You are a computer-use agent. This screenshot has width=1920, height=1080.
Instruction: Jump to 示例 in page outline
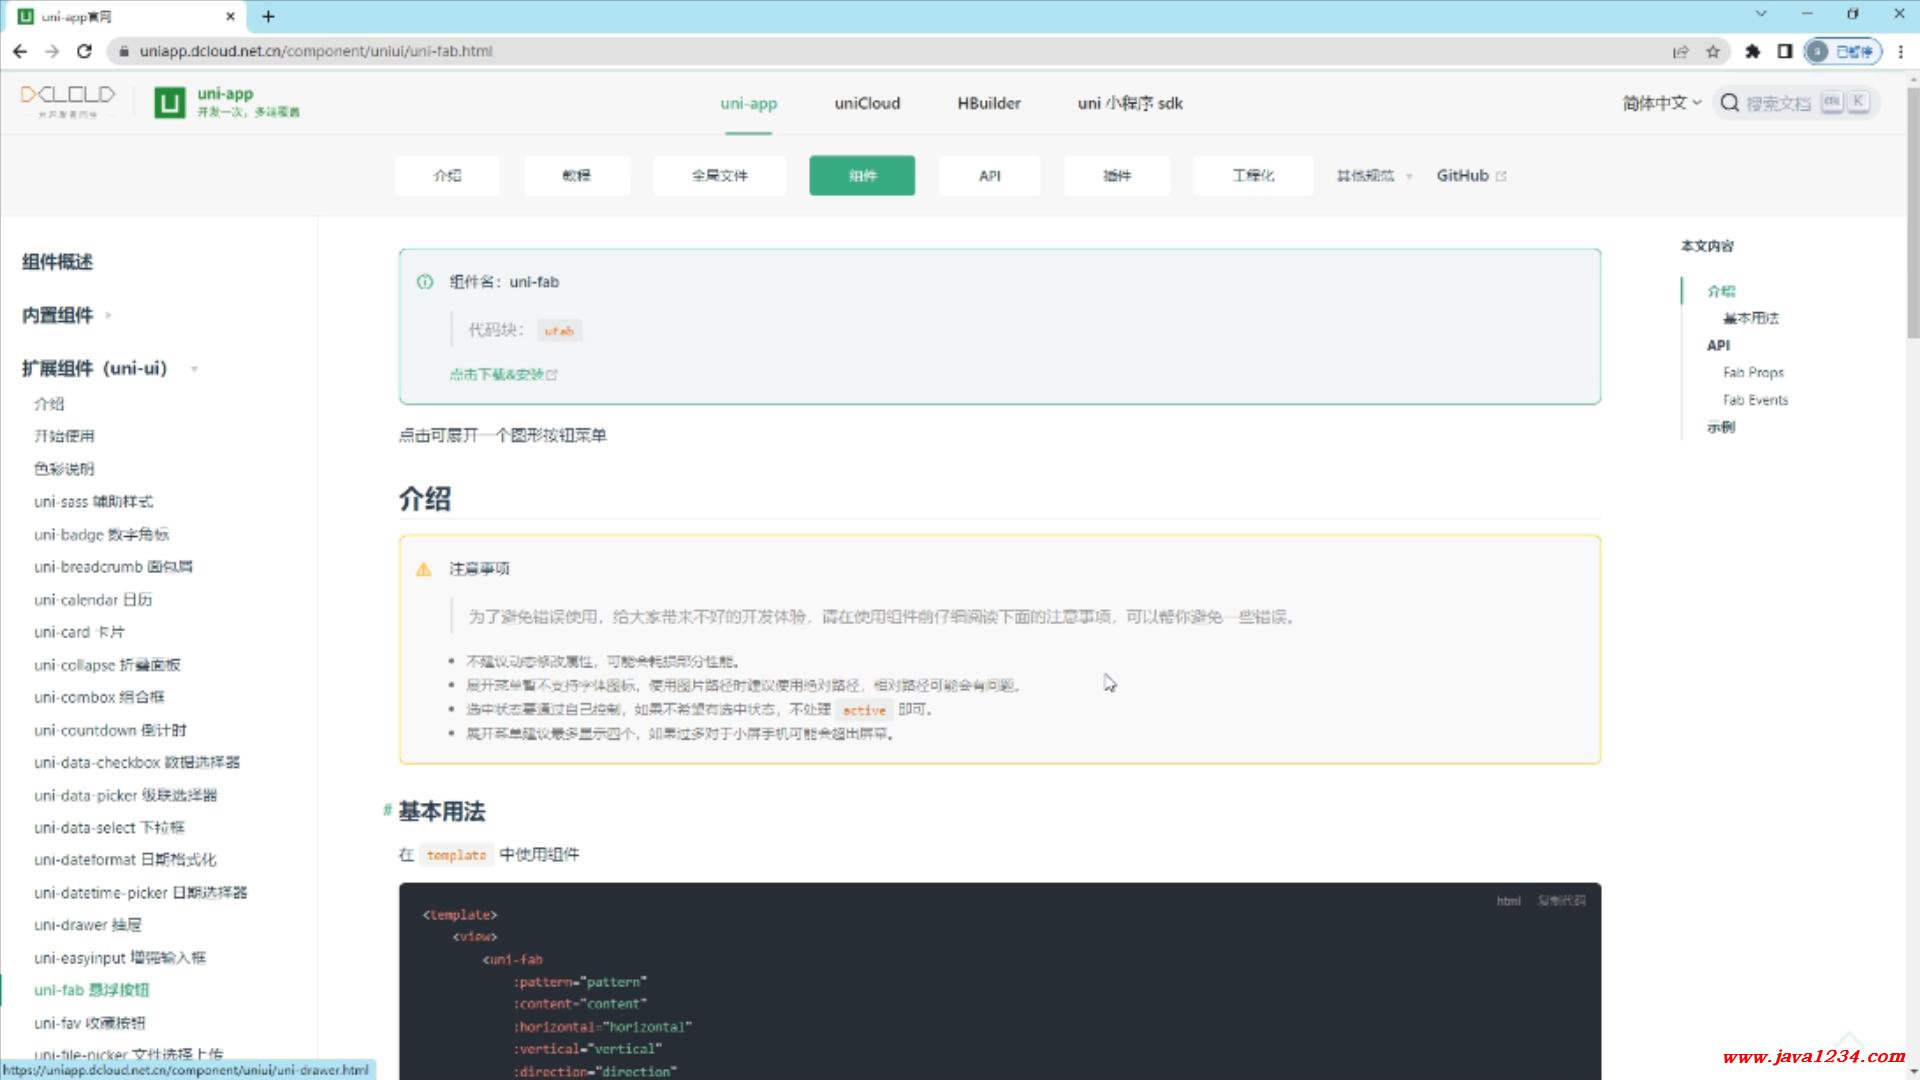1721,427
